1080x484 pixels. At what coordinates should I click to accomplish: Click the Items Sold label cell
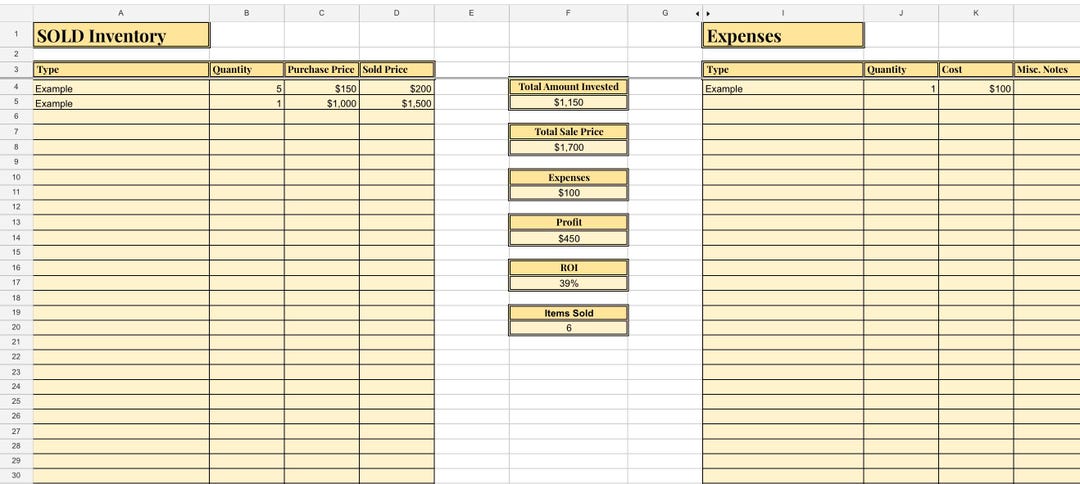tap(568, 313)
